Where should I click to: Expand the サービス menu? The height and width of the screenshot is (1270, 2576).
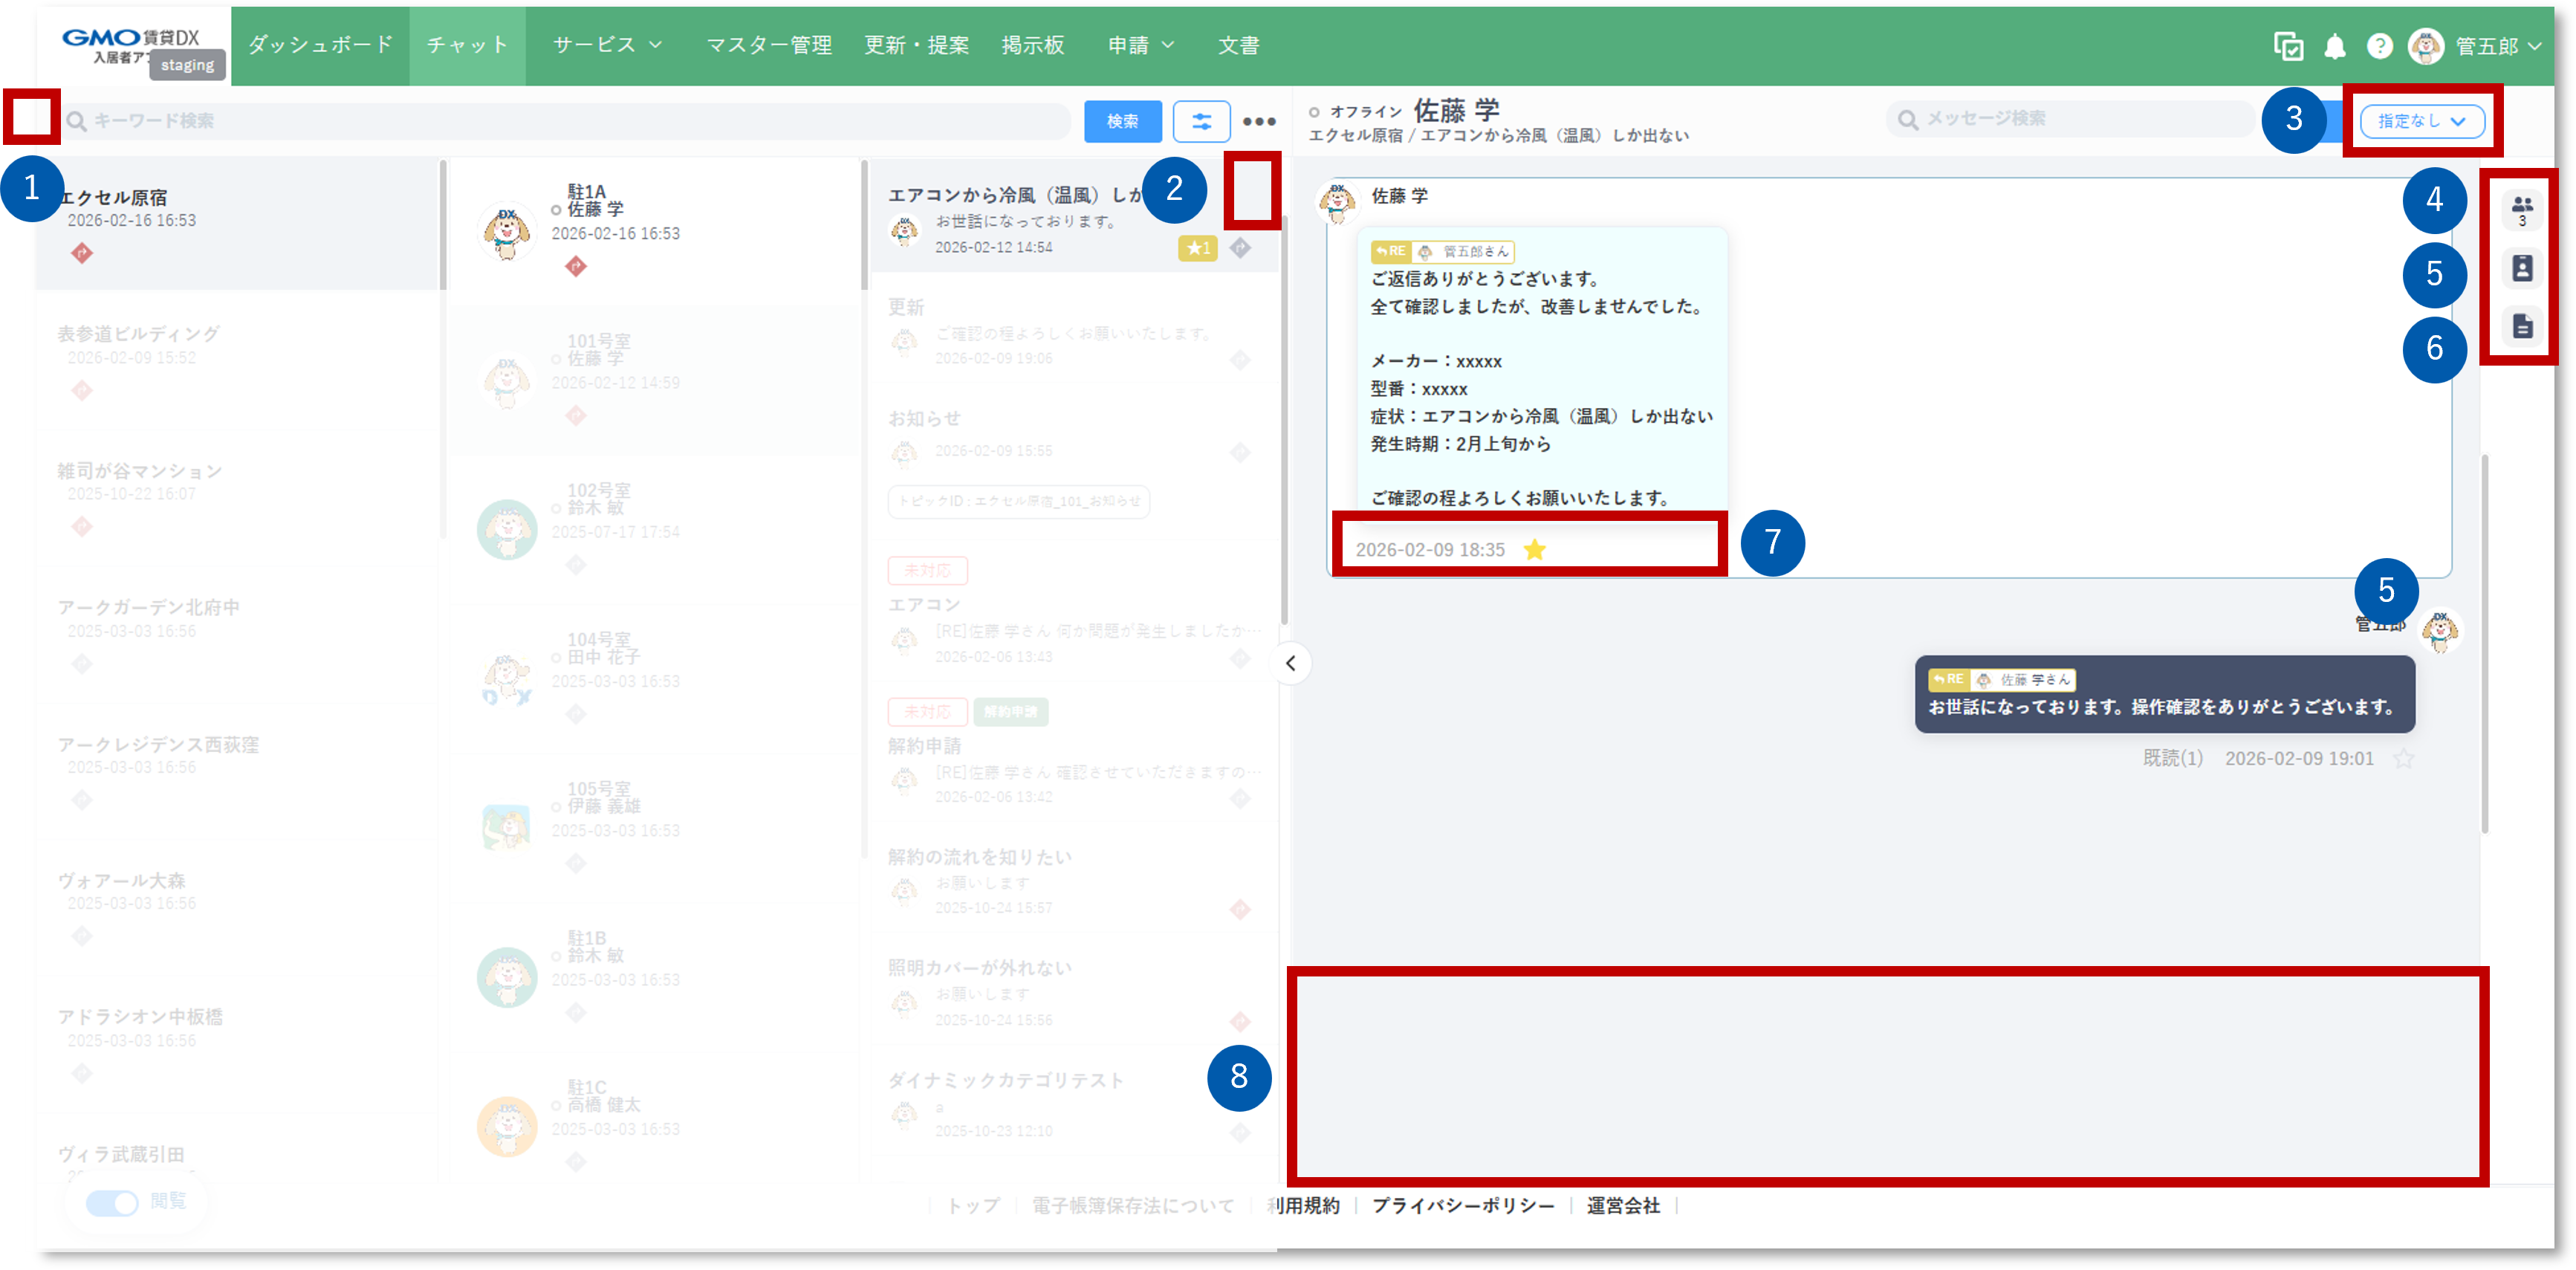[605, 45]
